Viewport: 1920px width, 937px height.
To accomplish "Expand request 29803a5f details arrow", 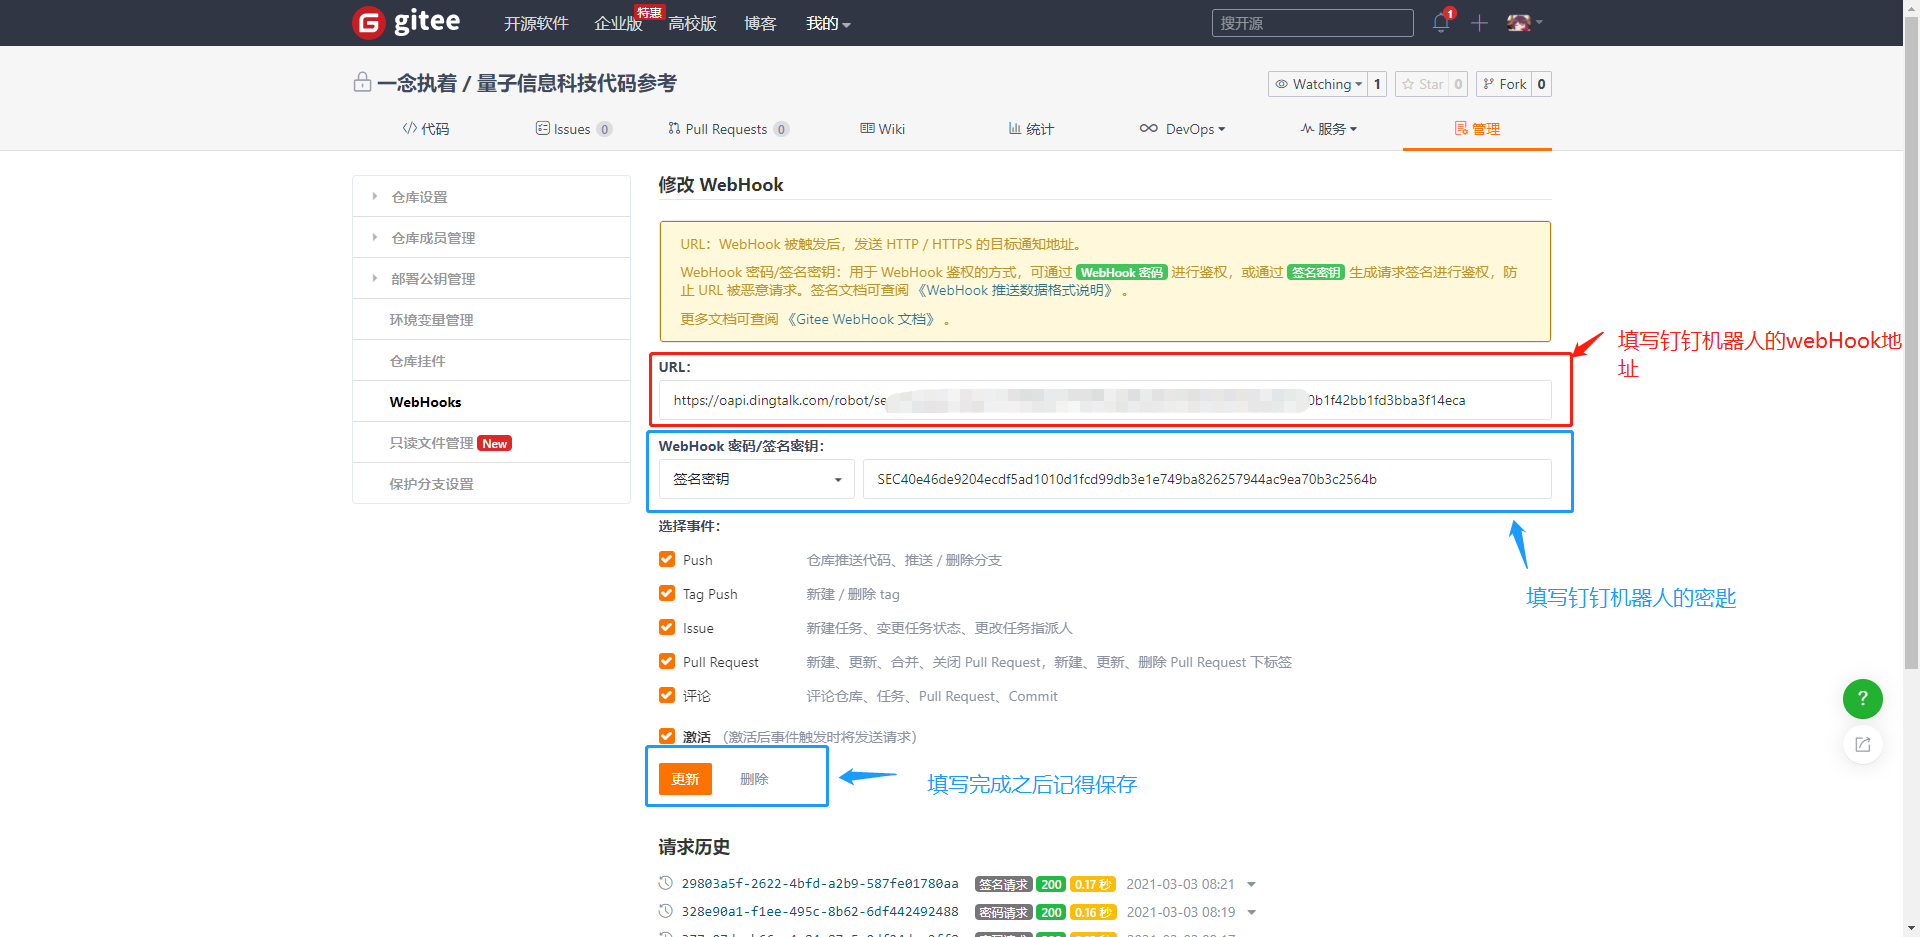I will (x=1251, y=884).
